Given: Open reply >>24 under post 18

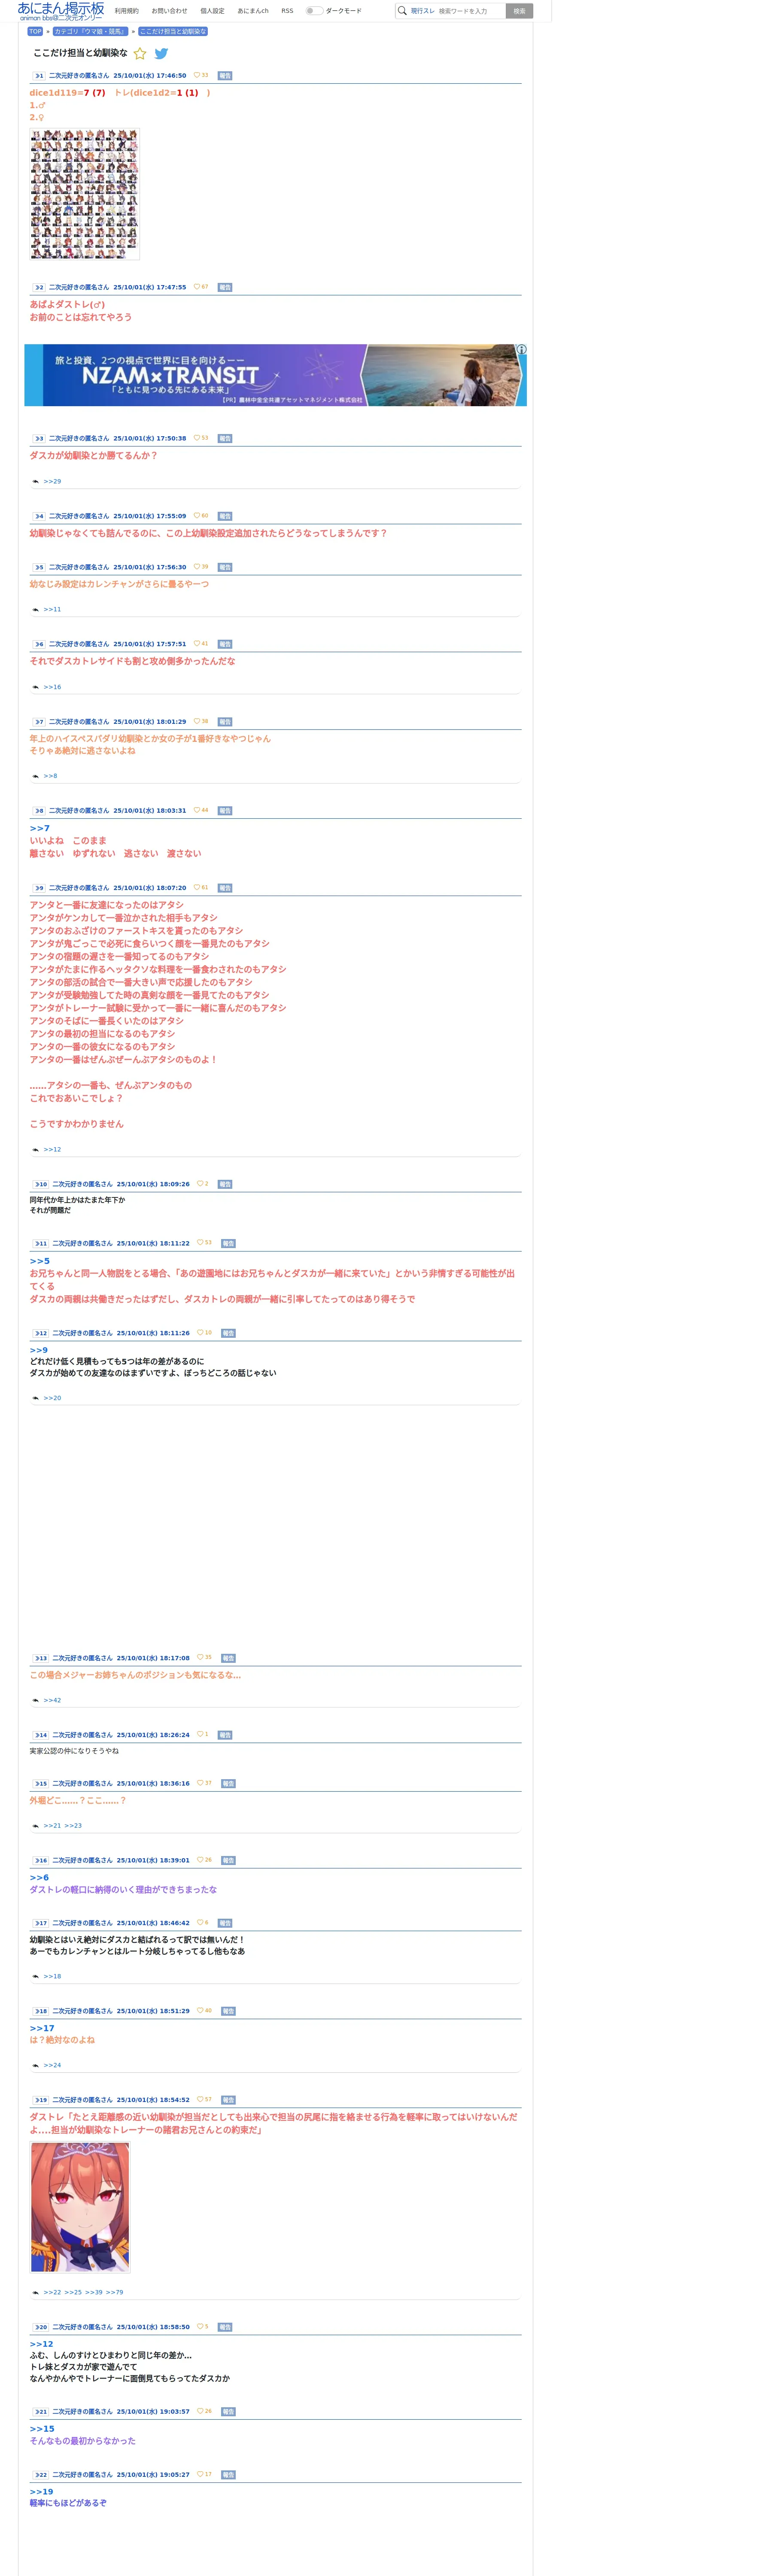Looking at the screenshot, I should point(52,2065).
